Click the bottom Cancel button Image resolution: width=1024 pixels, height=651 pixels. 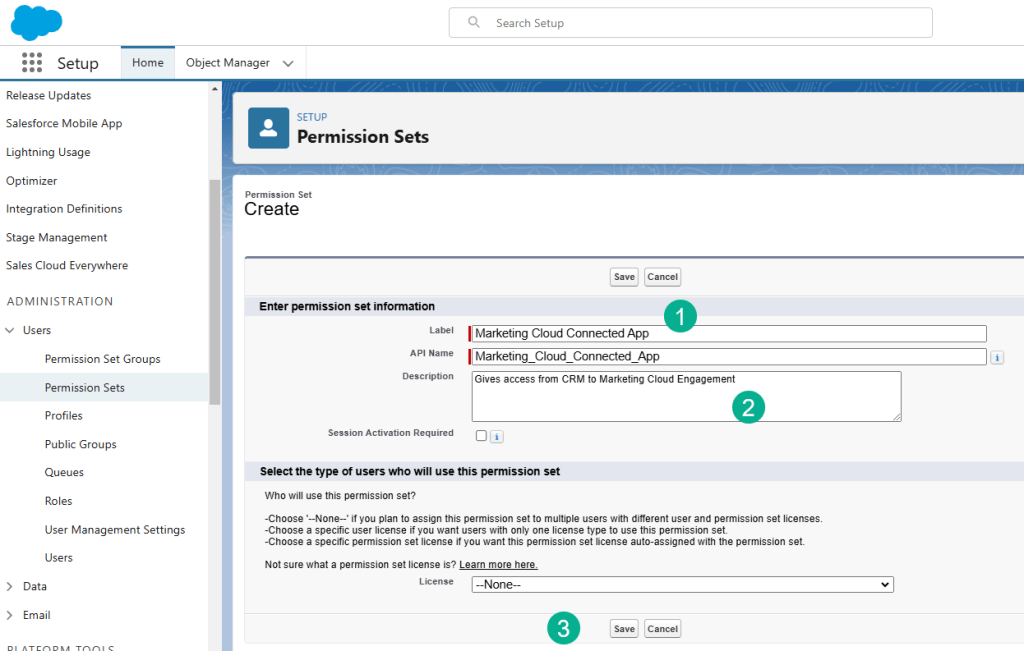662,629
